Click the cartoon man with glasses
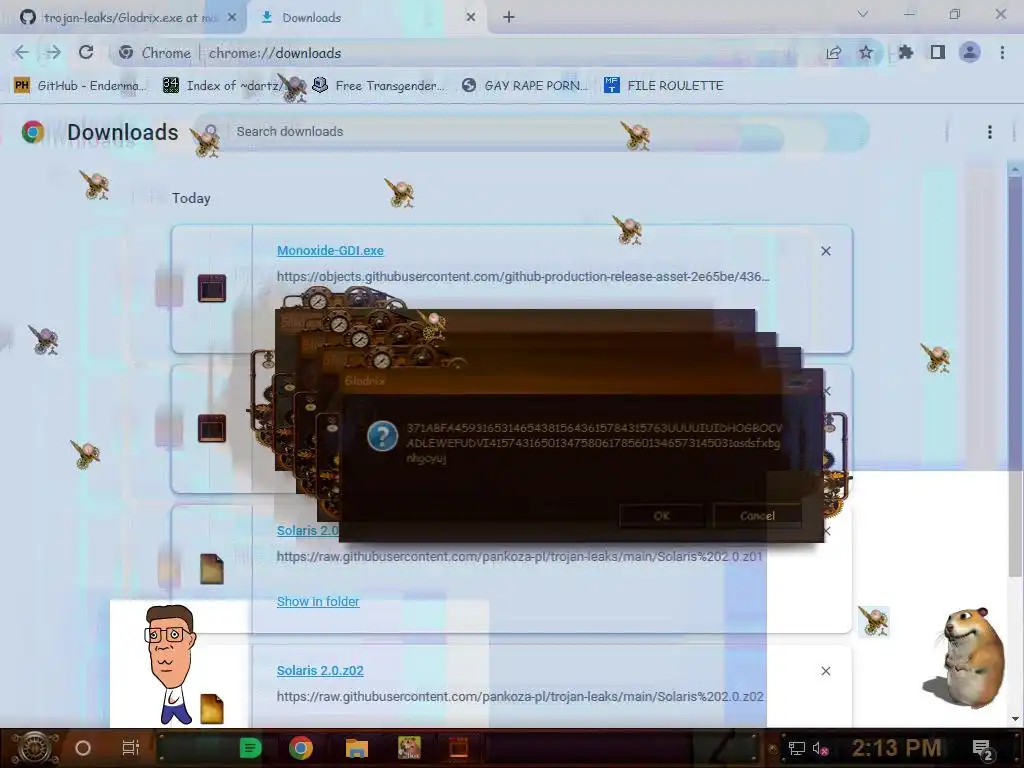This screenshot has width=1024, height=768. coord(171,664)
